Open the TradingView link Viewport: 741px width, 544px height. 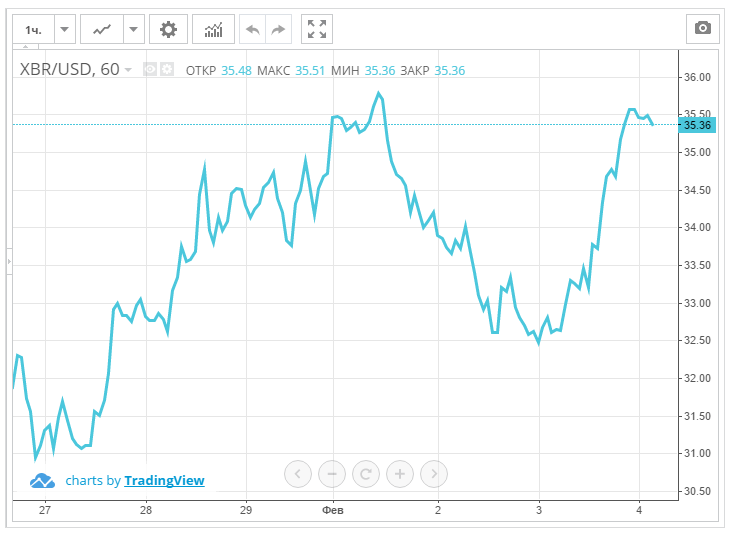pos(164,481)
